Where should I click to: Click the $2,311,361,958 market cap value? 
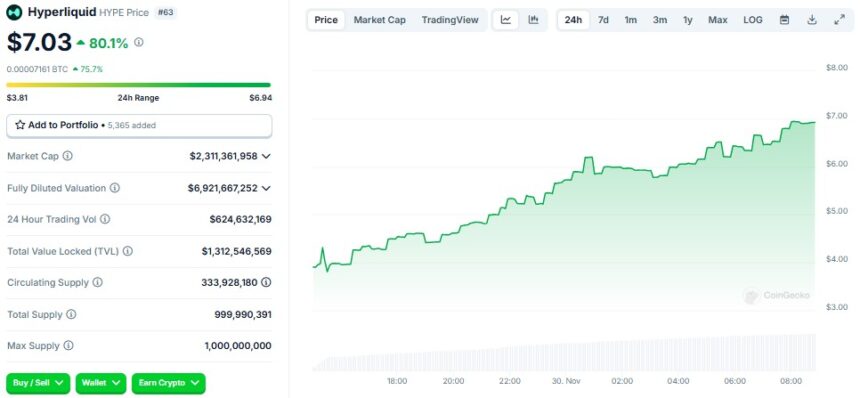point(224,156)
